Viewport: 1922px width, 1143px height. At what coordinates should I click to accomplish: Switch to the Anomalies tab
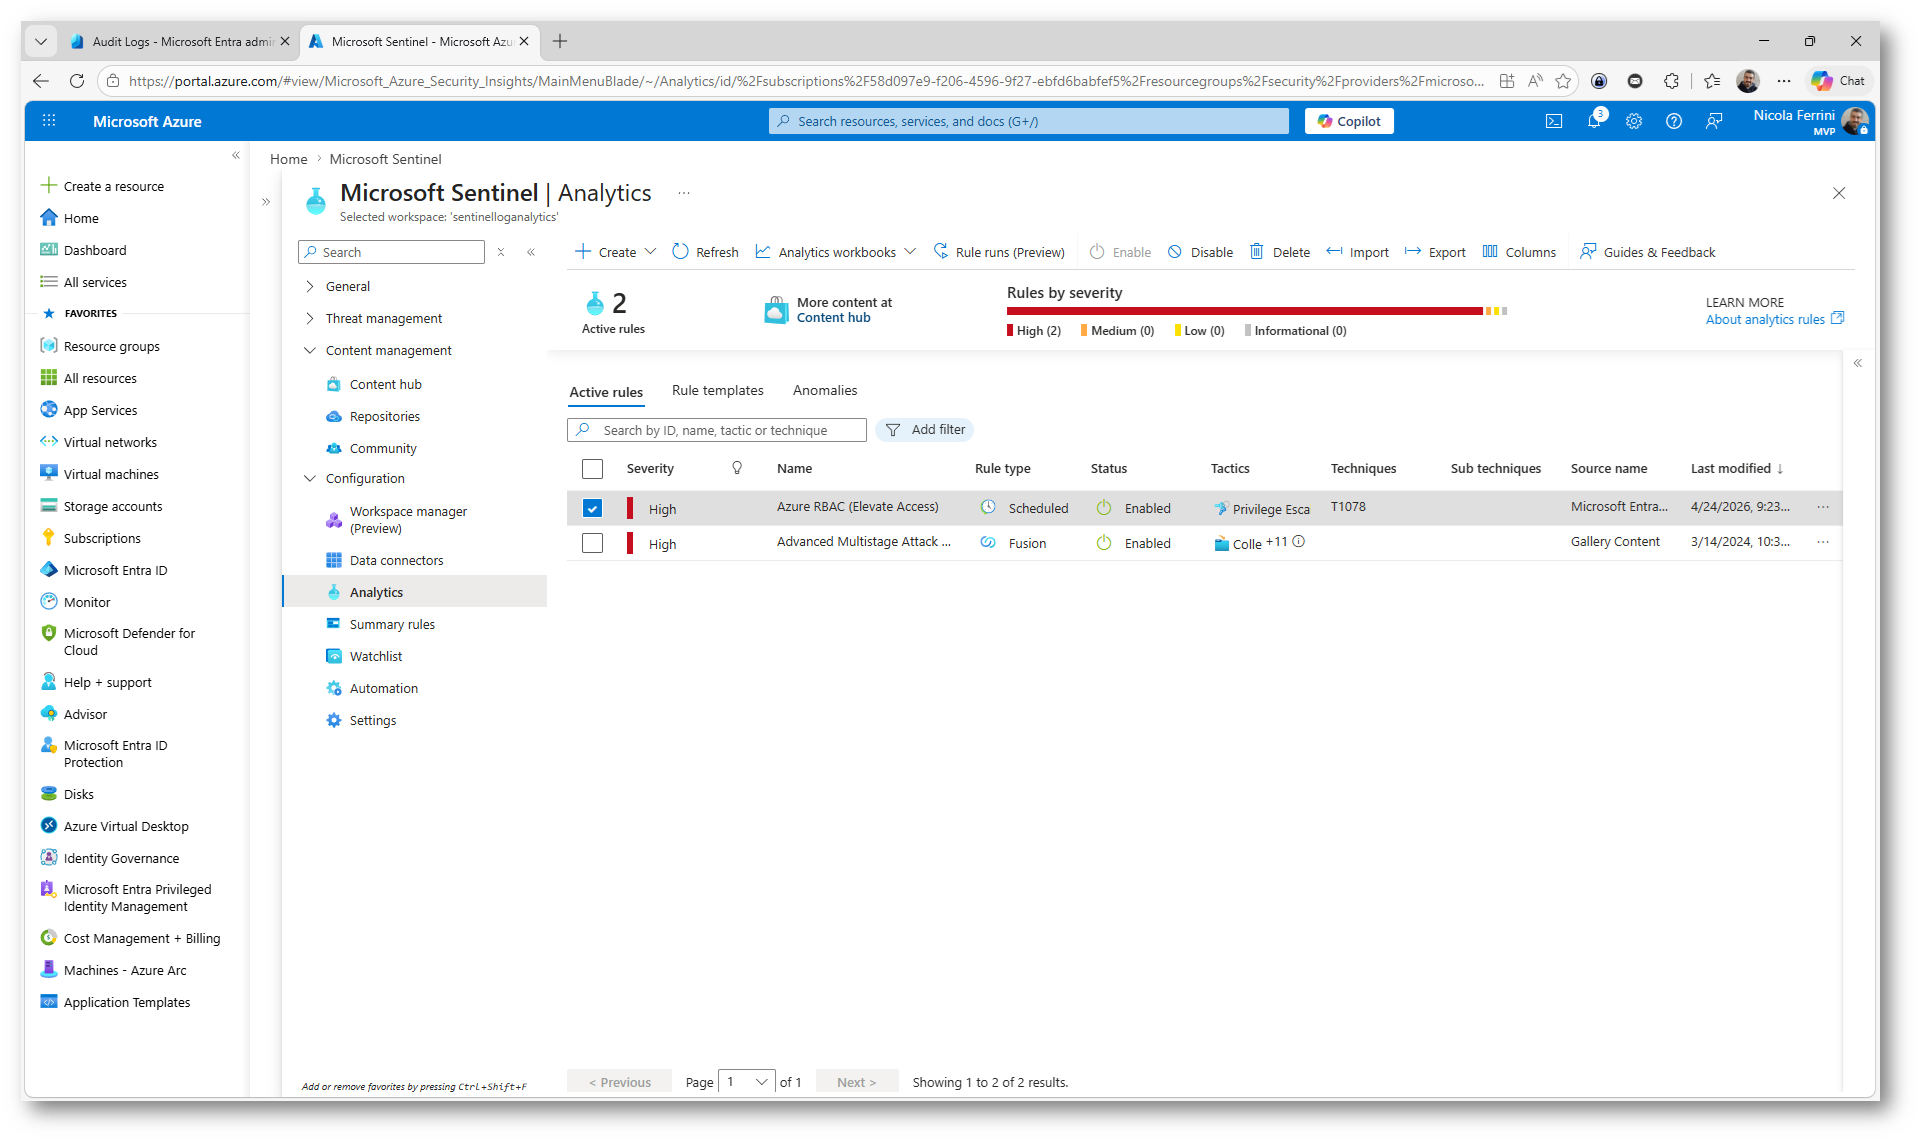824,390
